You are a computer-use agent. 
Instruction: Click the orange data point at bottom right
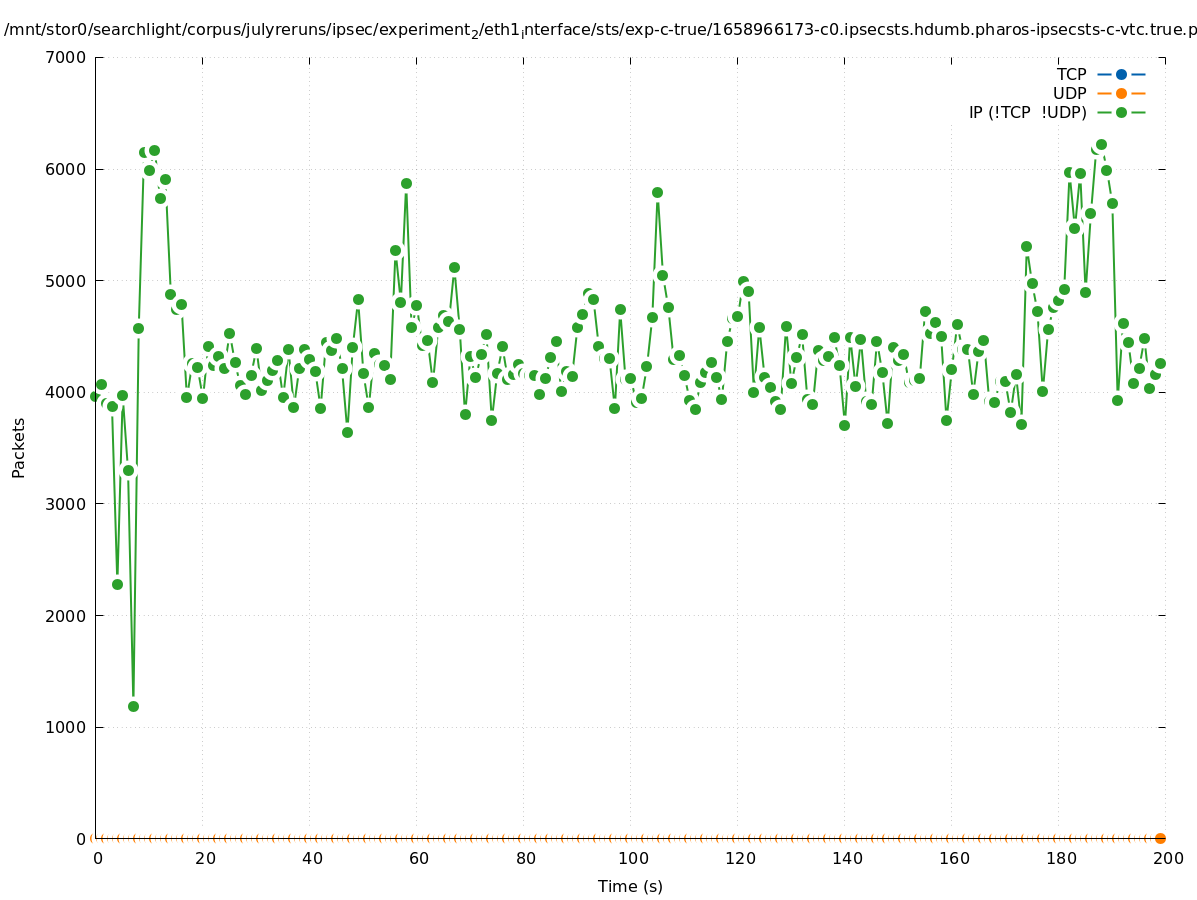[x=1160, y=838]
